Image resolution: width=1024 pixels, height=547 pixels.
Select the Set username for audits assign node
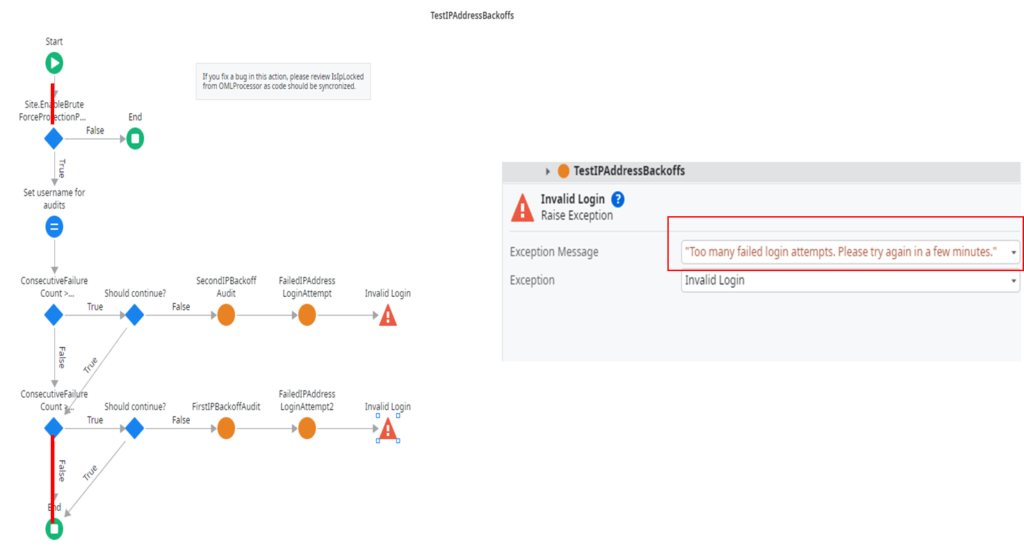point(54,227)
